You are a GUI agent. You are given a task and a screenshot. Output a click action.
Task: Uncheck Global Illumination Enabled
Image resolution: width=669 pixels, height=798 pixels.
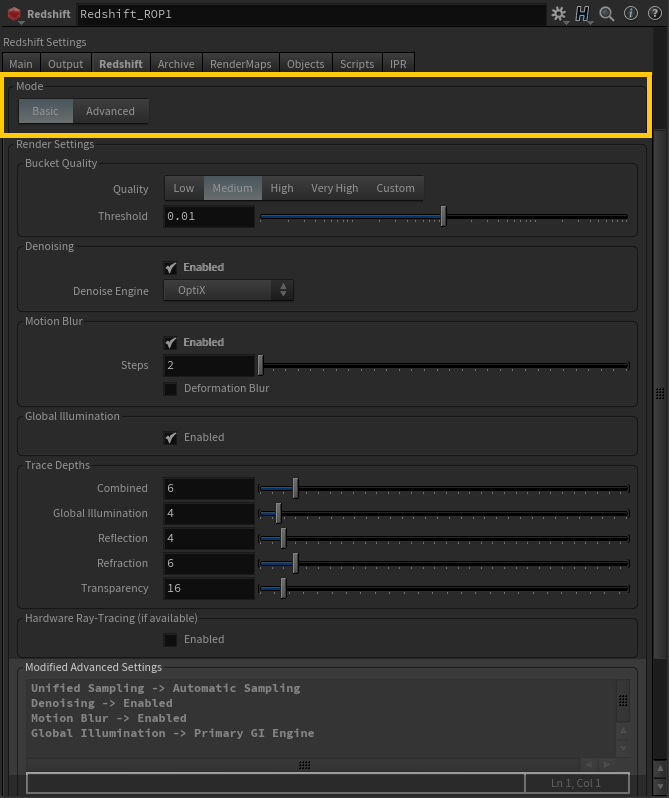click(171, 438)
